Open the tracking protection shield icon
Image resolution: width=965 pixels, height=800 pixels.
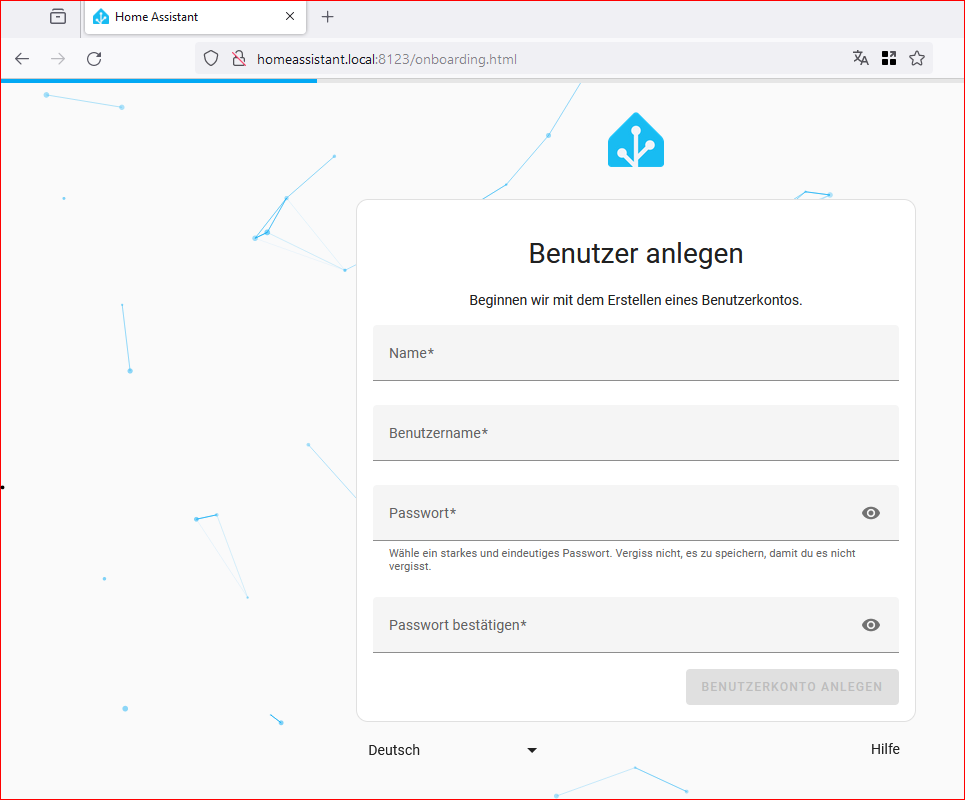click(211, 58)
